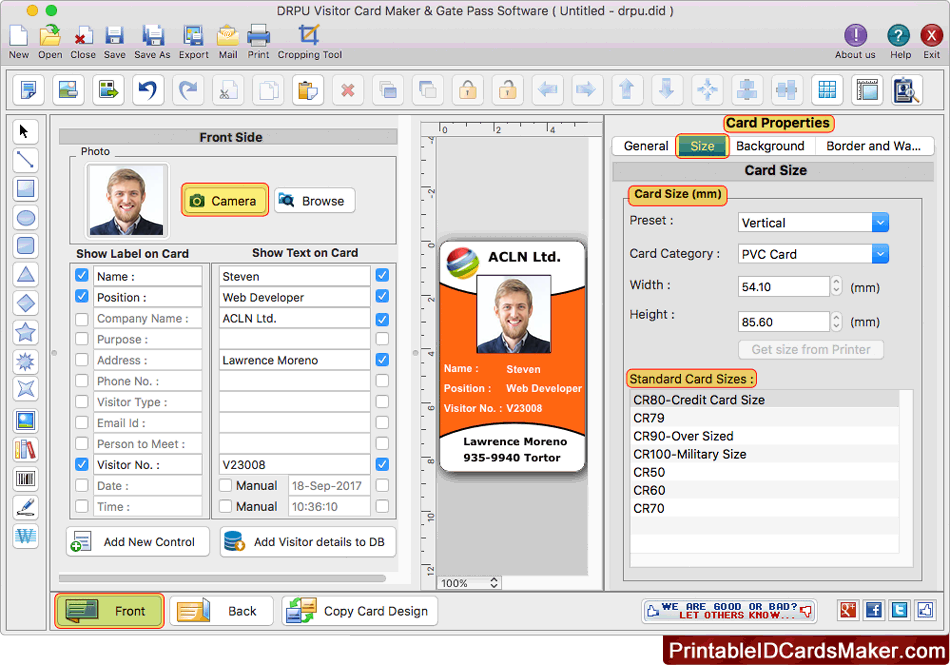Toggle show-text checkbox for Steven
Screen dimensions: 950x665
pyautogui.click(x=382, y=276)
